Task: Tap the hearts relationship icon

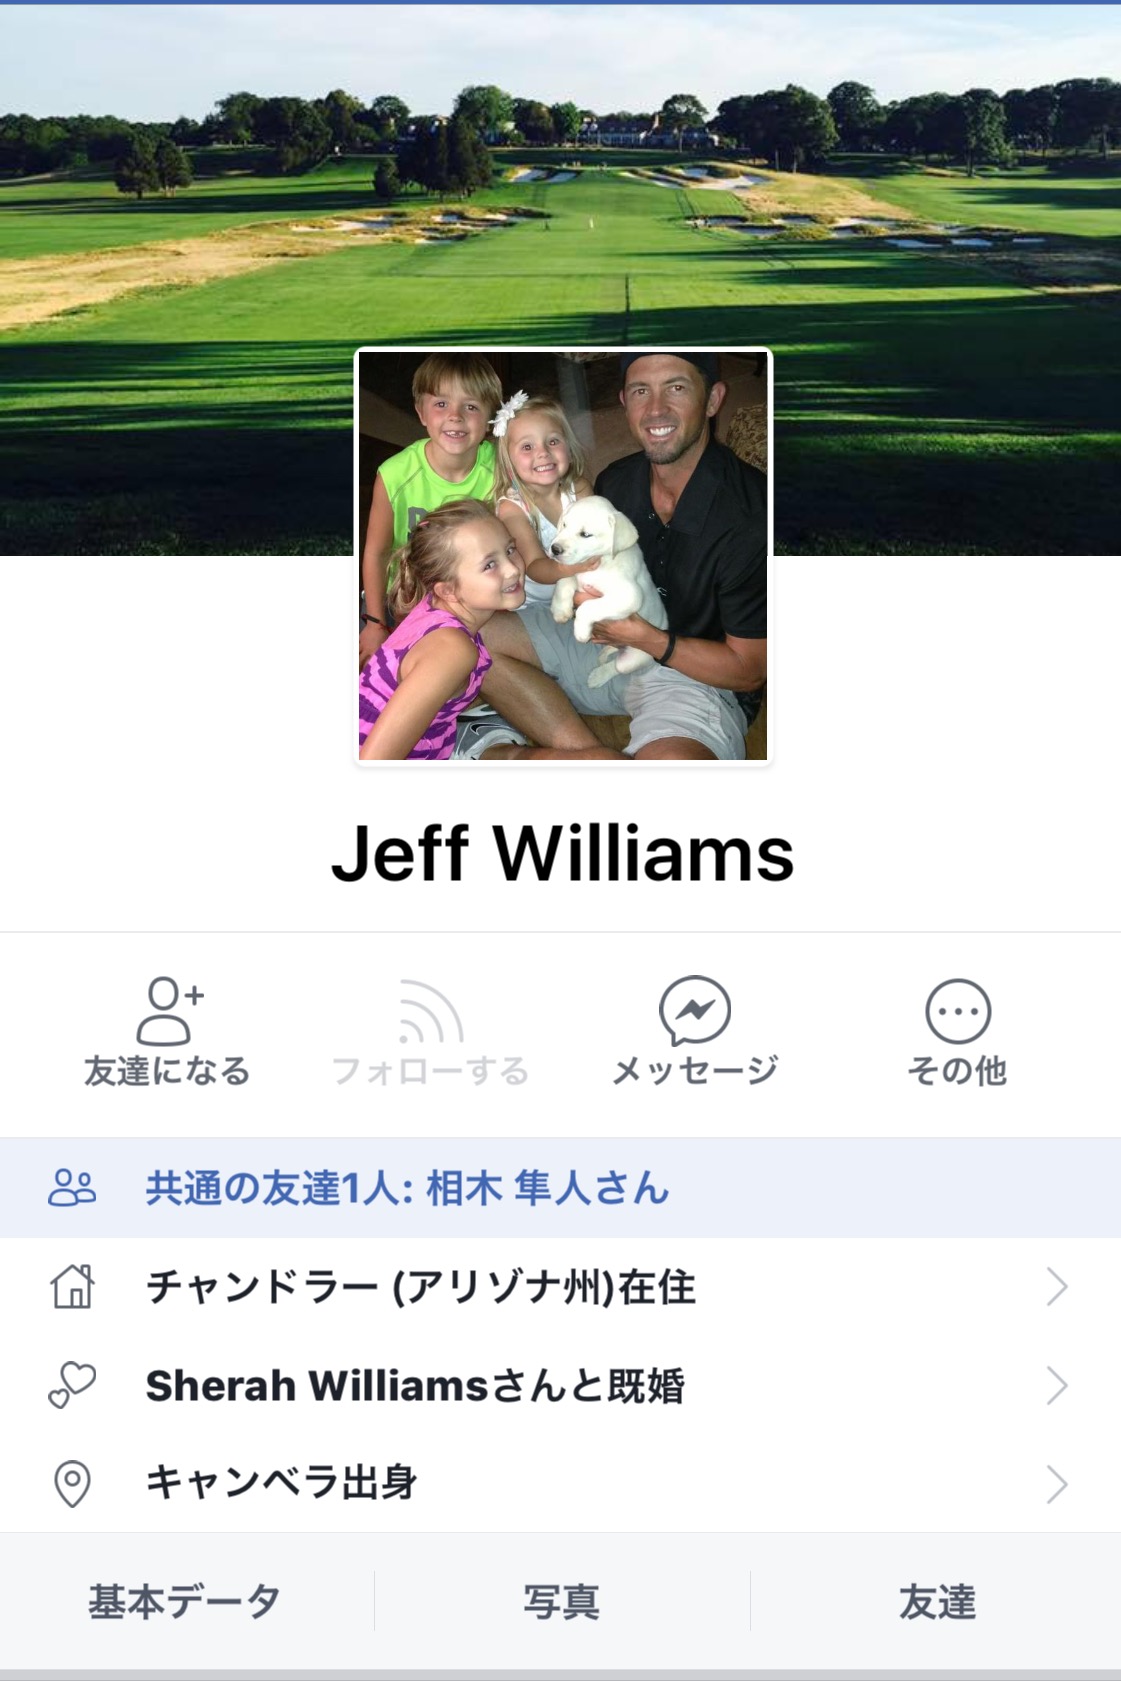Action: point(72,1385)
